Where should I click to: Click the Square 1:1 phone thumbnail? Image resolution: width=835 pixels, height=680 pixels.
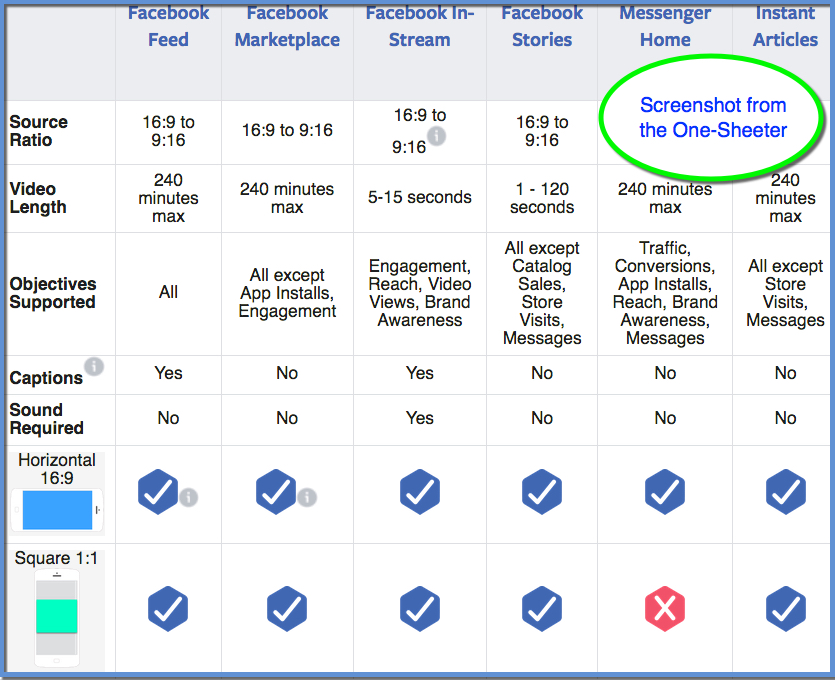point(57,618)
